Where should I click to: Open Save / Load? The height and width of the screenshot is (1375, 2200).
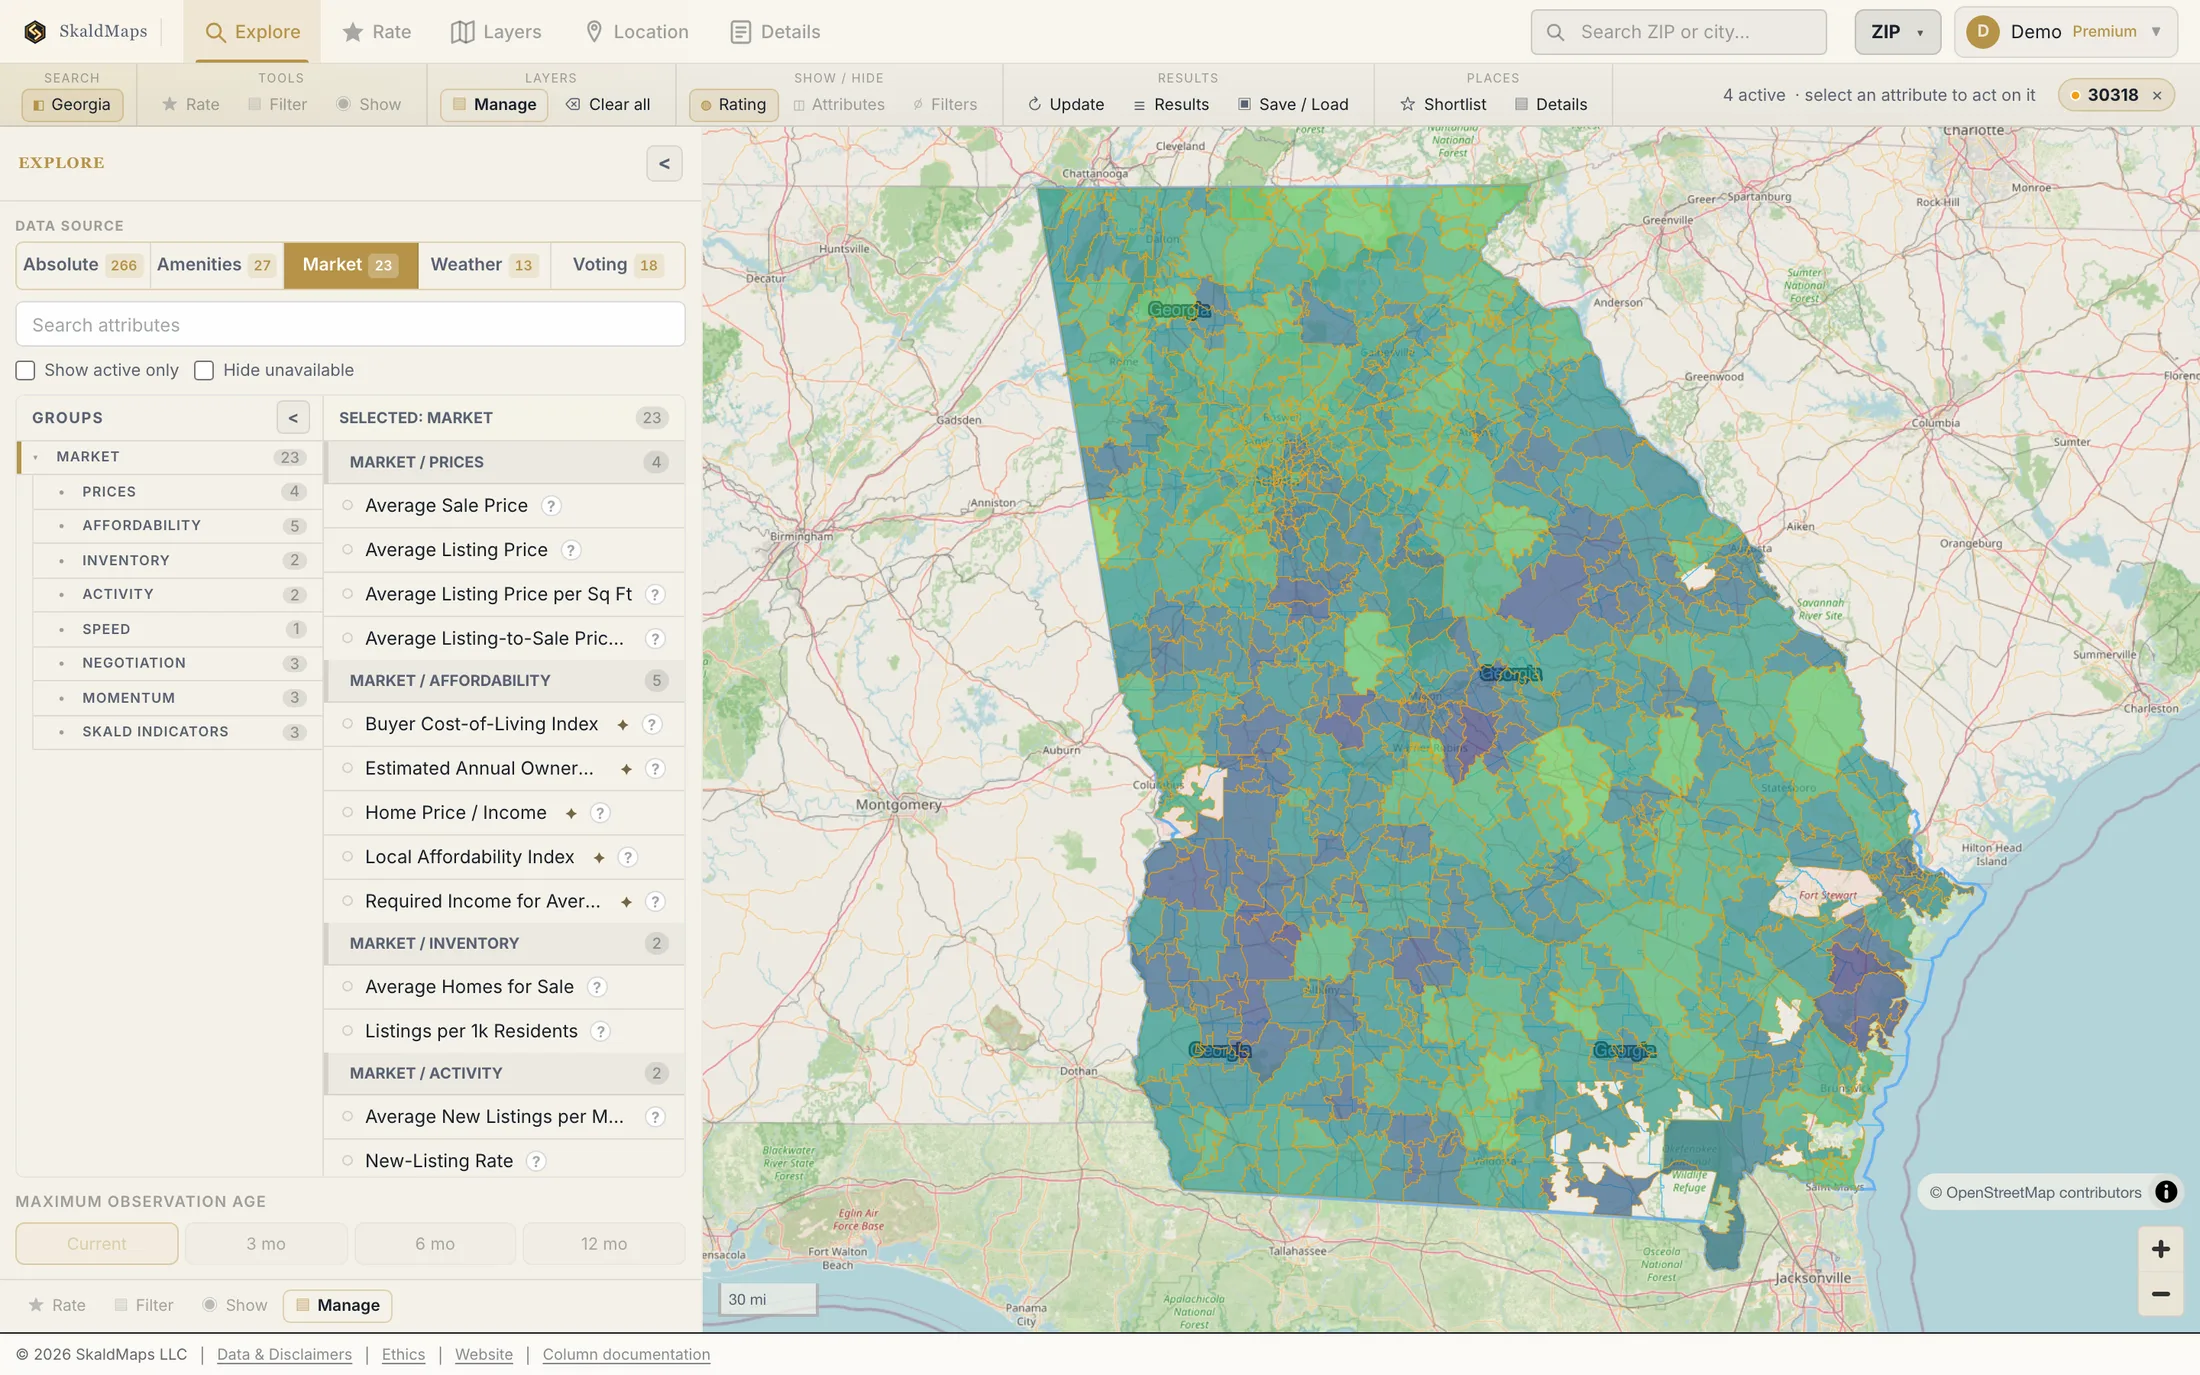point(1293,104)
